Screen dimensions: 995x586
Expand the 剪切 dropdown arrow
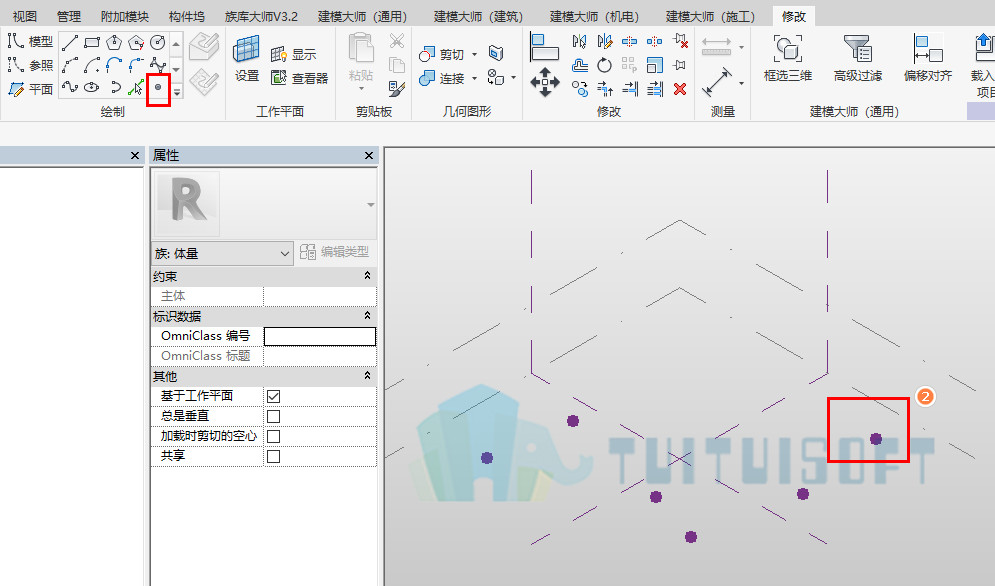click(x=474, y=55)
